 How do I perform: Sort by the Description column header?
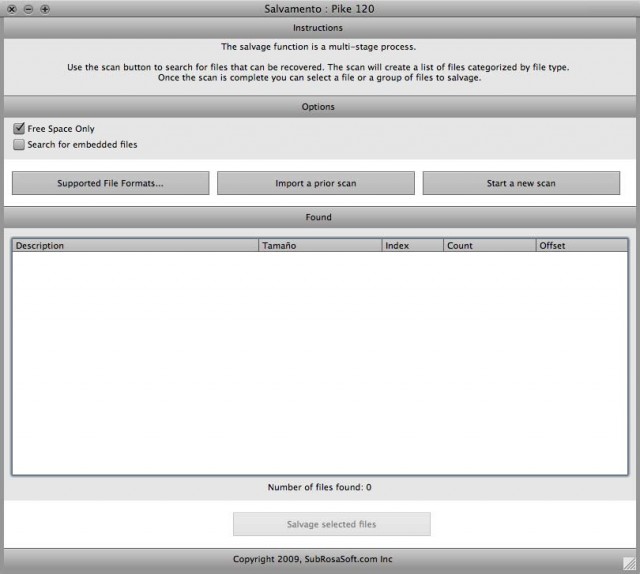tap(136, 245)
